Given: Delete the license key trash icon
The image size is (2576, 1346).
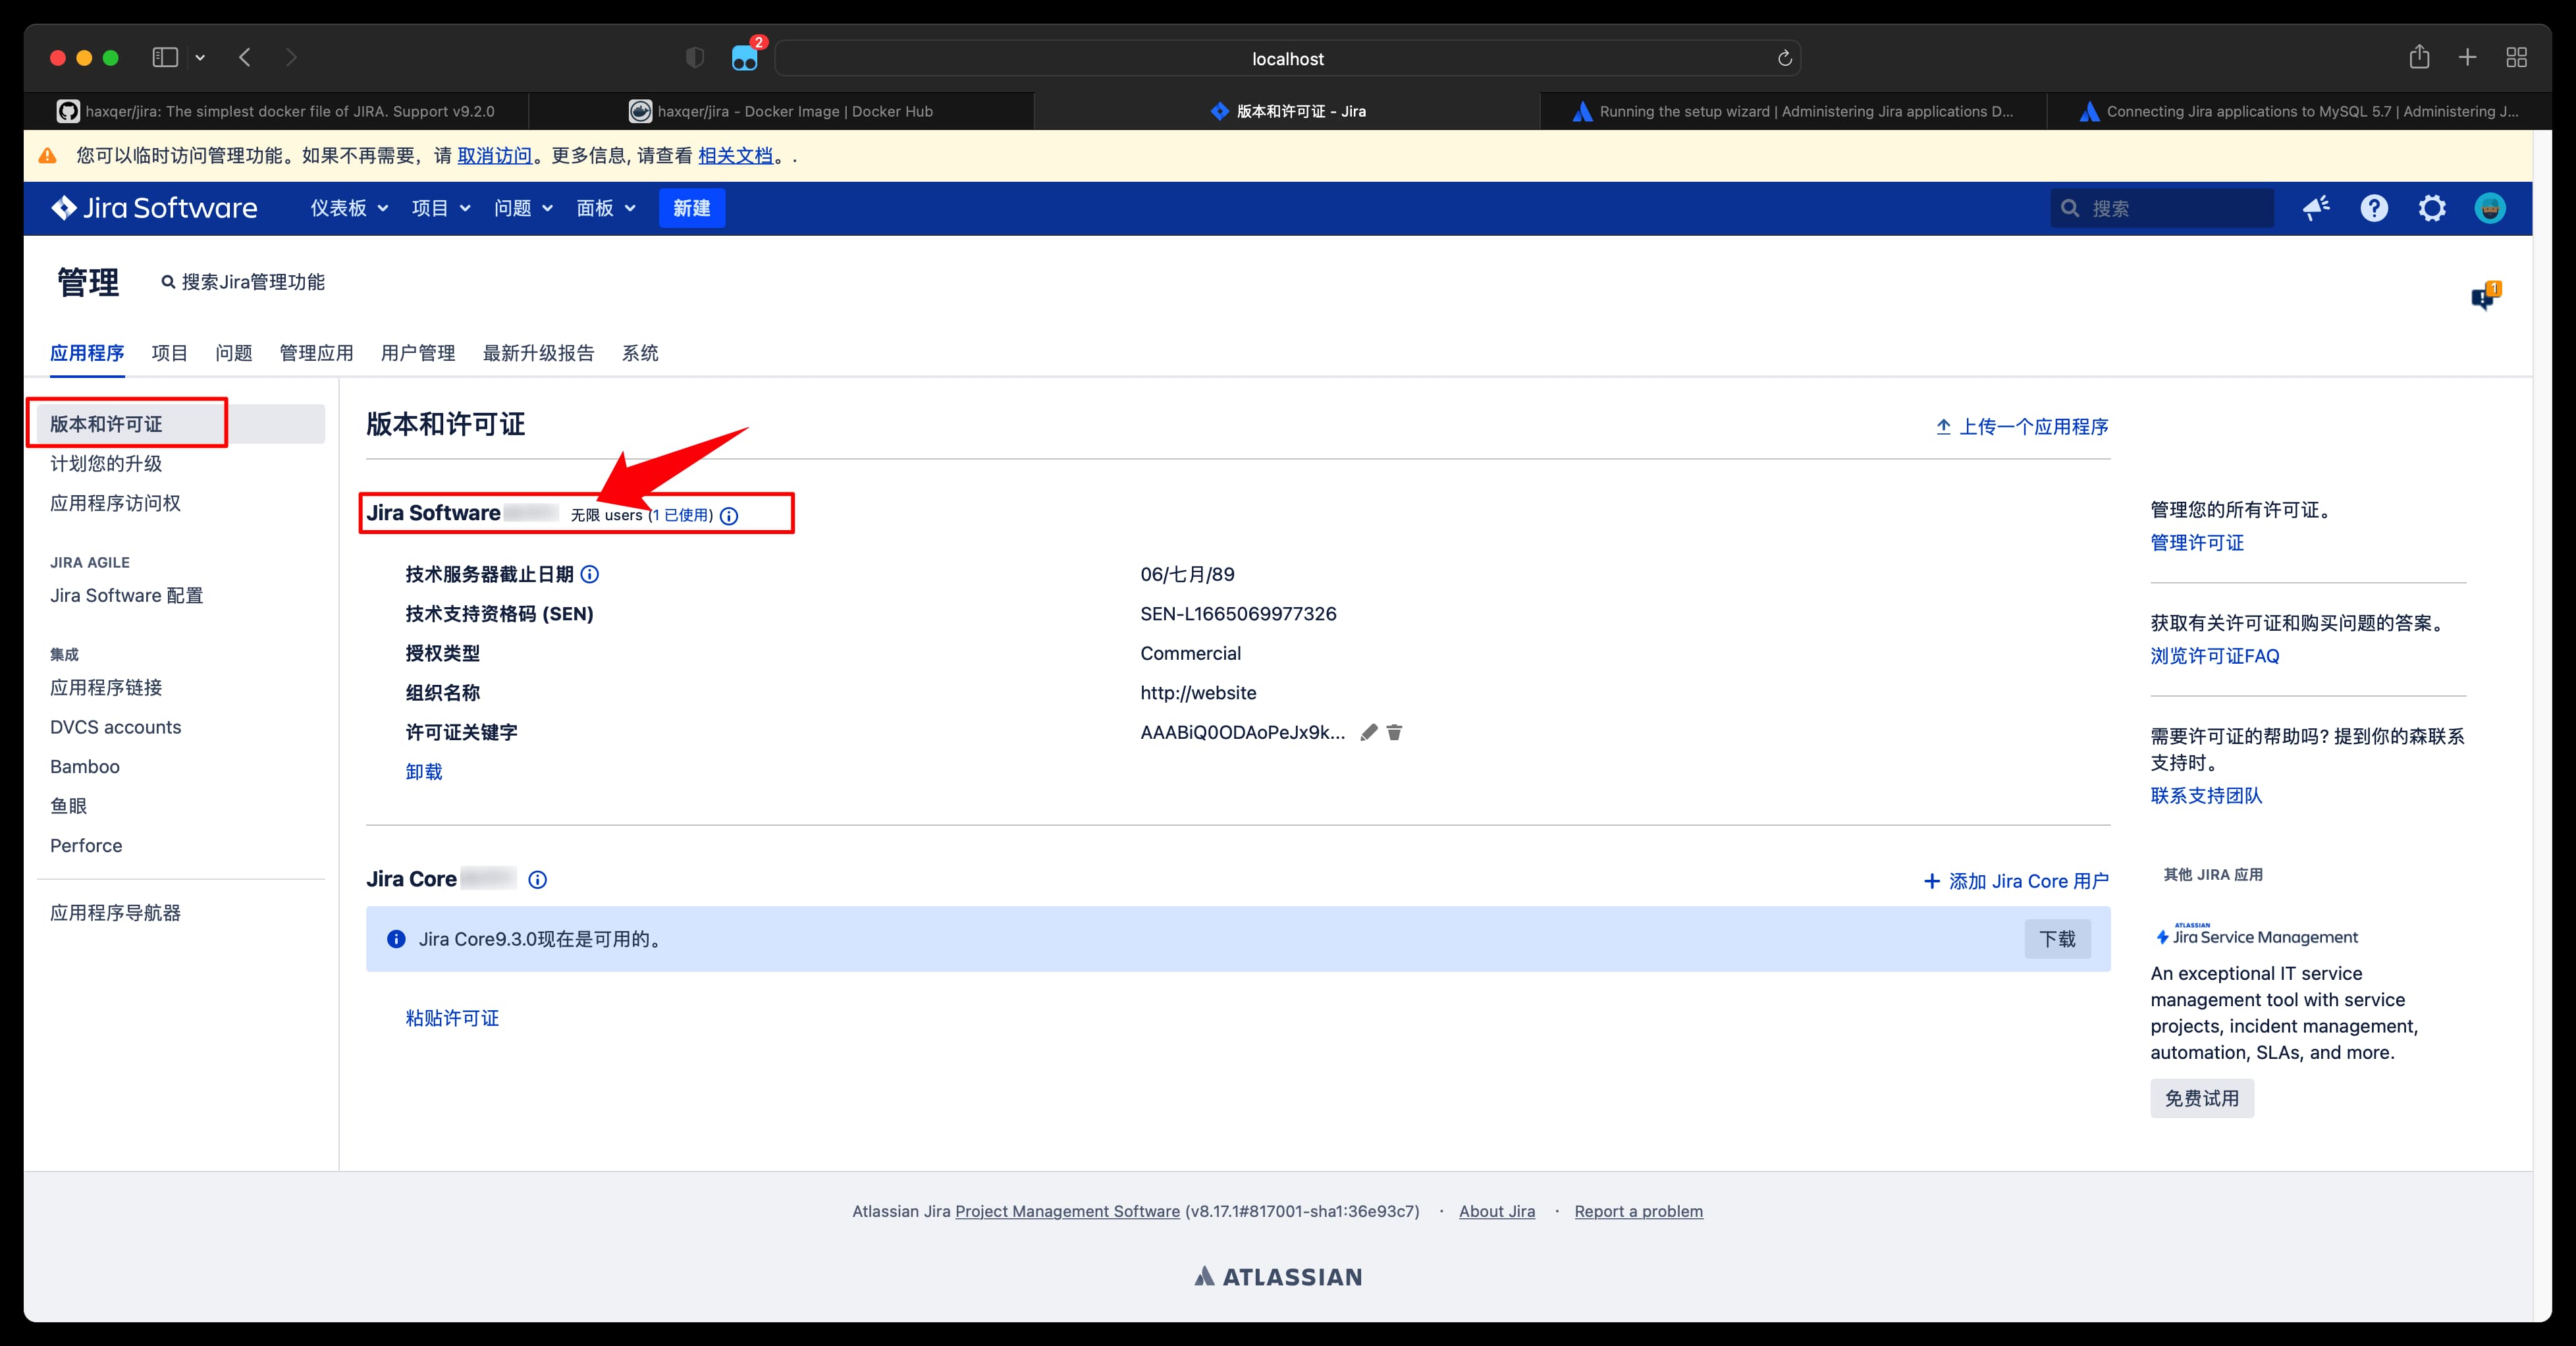Looking at the screenshot, I should 1394,732.
